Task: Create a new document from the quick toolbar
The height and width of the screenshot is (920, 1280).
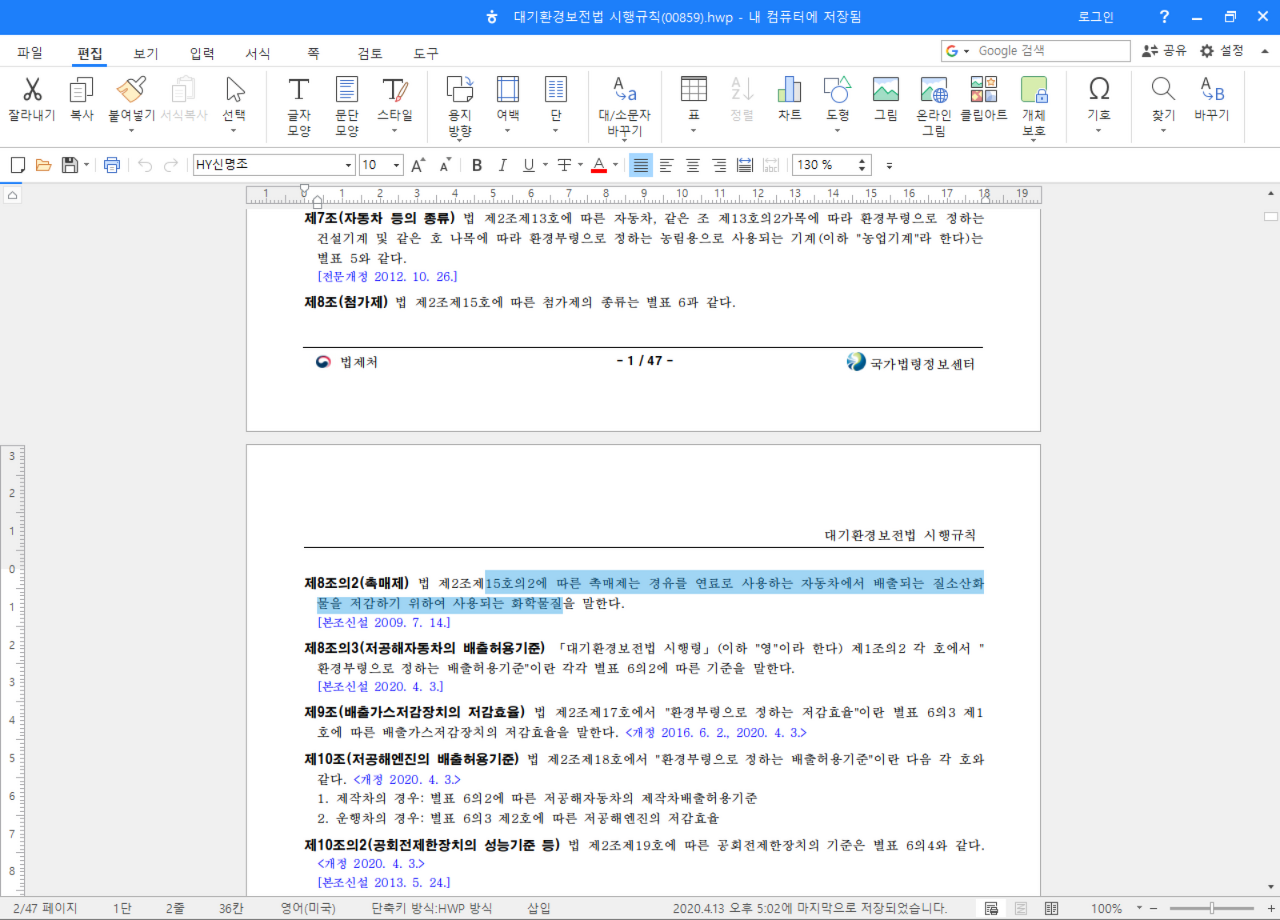Action: (x=18, y=165)
